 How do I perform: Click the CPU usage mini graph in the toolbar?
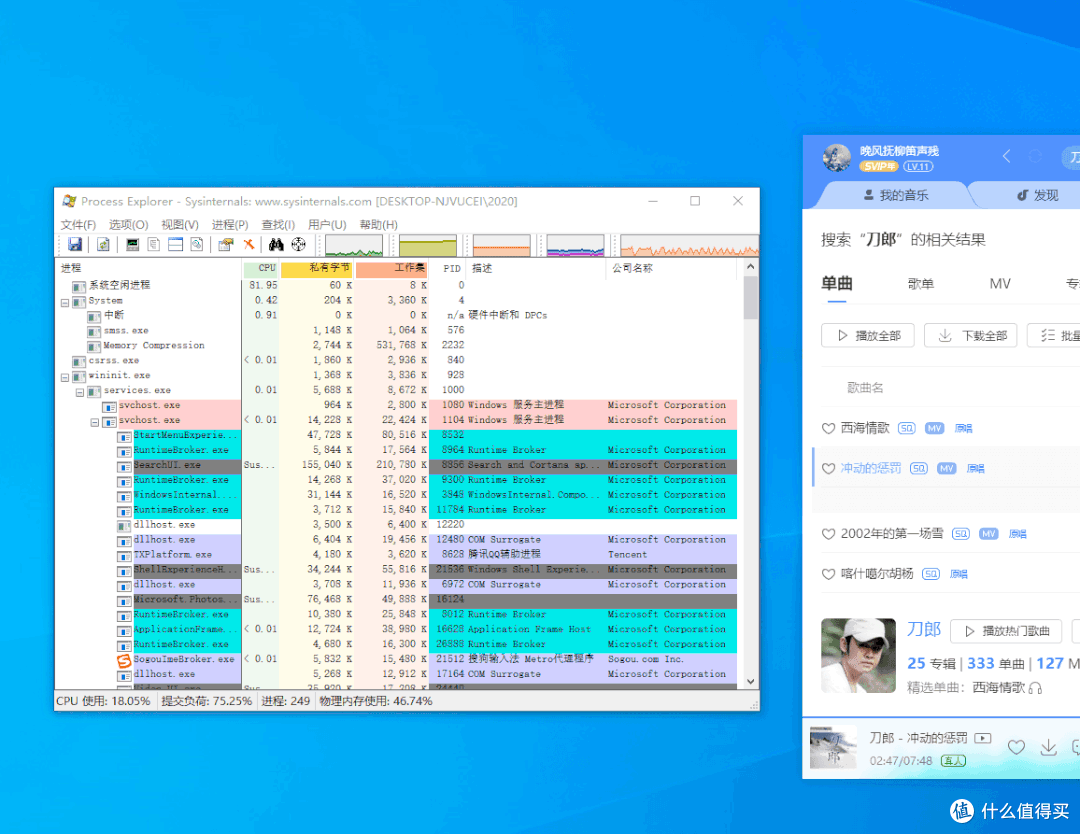tap(354, 245)
